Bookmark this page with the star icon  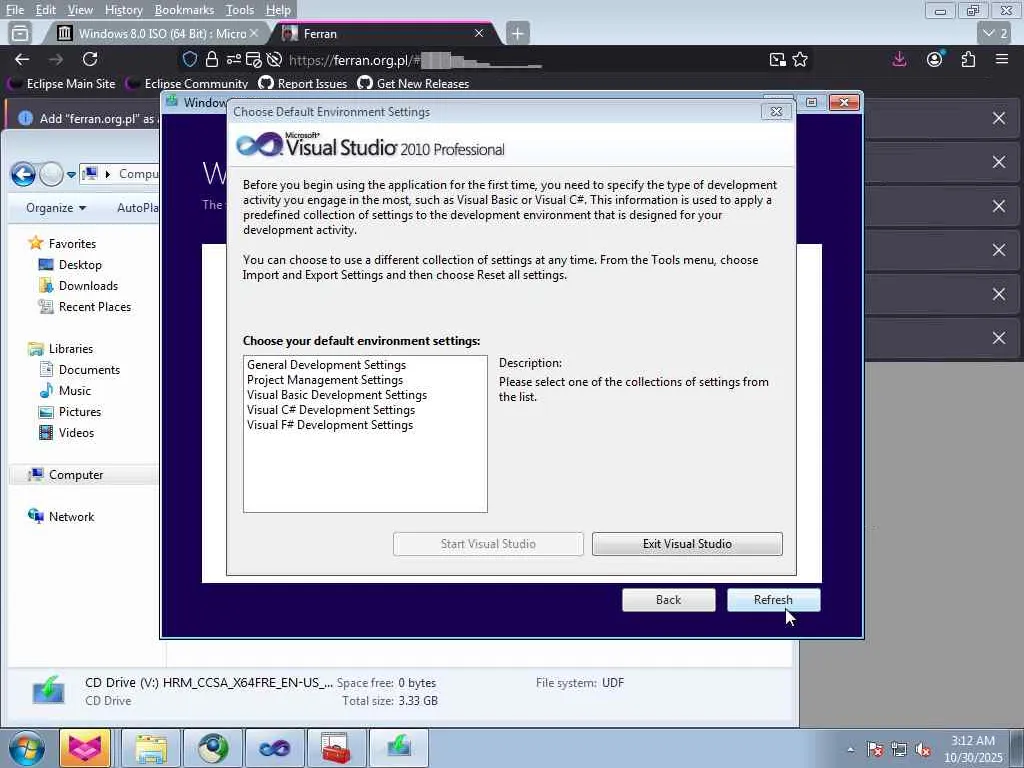(x=800, y=59)
